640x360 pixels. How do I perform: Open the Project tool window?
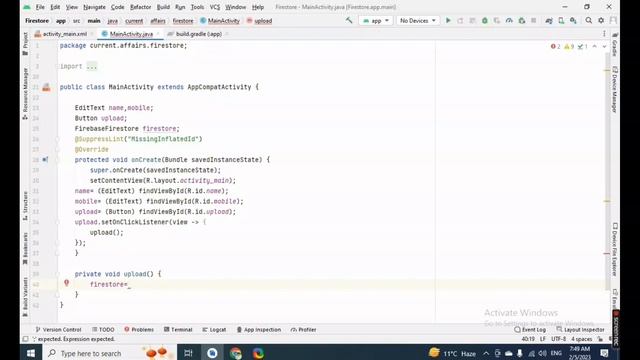coord(25,44)
